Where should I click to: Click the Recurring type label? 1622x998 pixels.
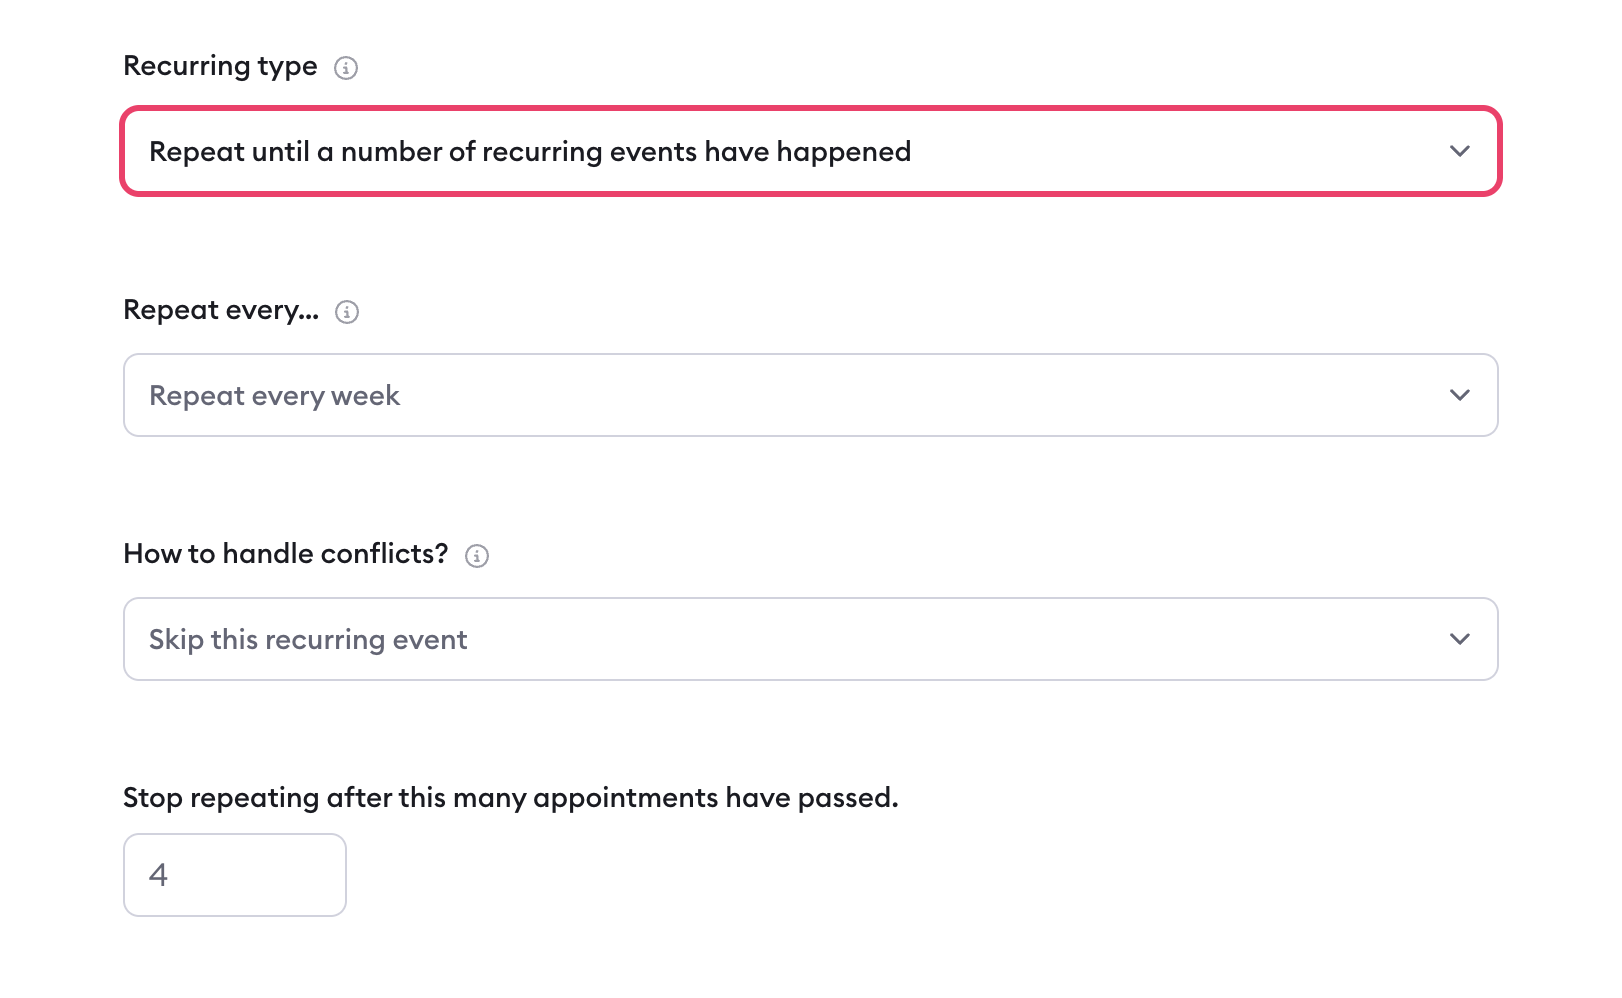pyautogui.click(x=220, y=66)
